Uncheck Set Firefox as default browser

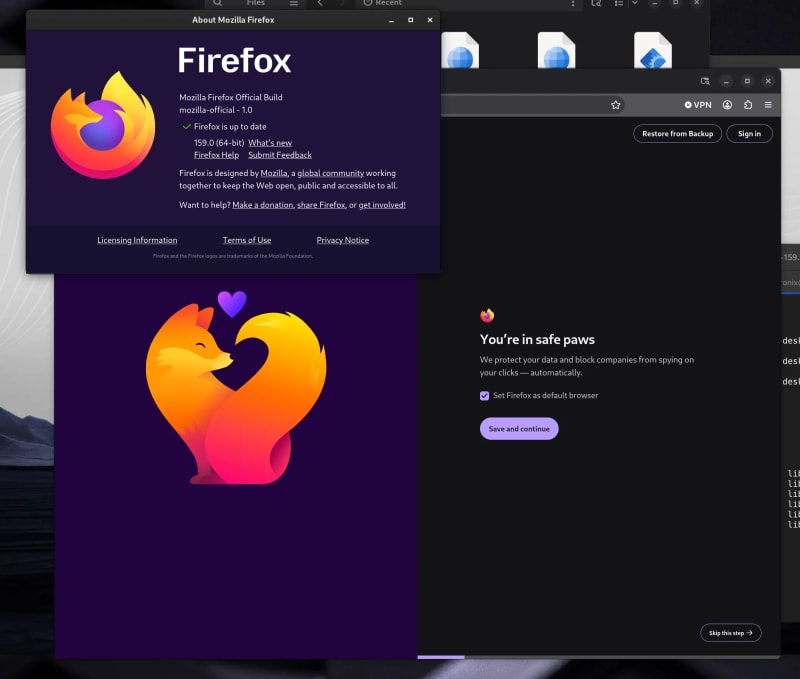tap(484, 396)
